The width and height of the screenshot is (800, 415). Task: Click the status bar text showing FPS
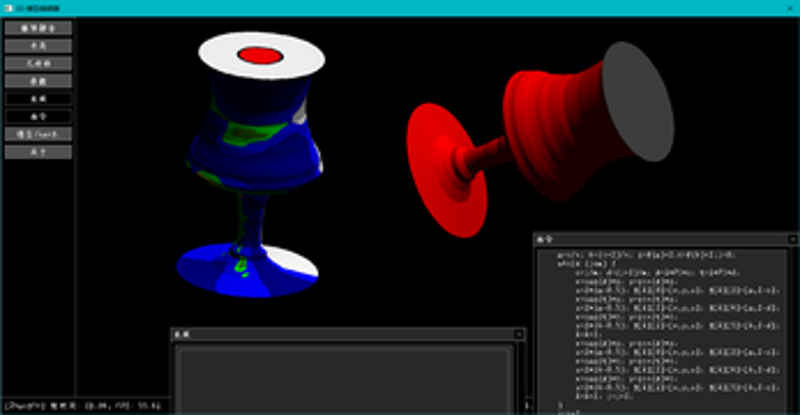click(x=83, y=406)
